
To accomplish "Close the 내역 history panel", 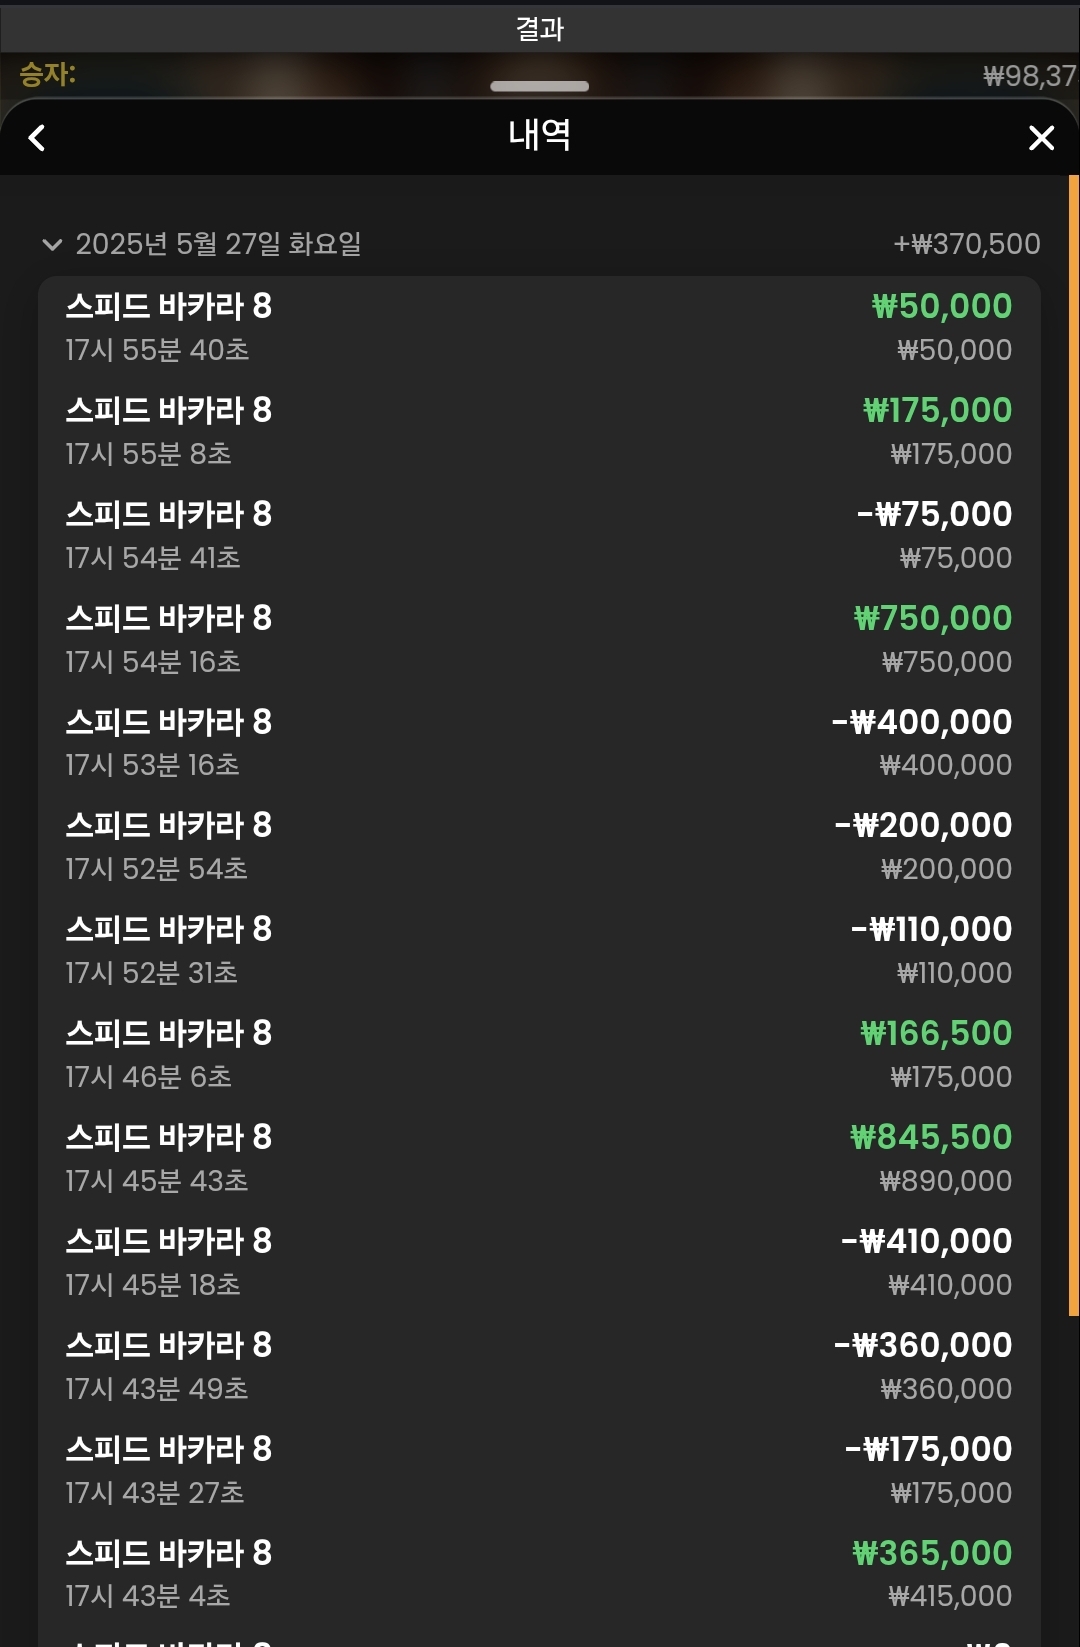I will coord(1041,138).
